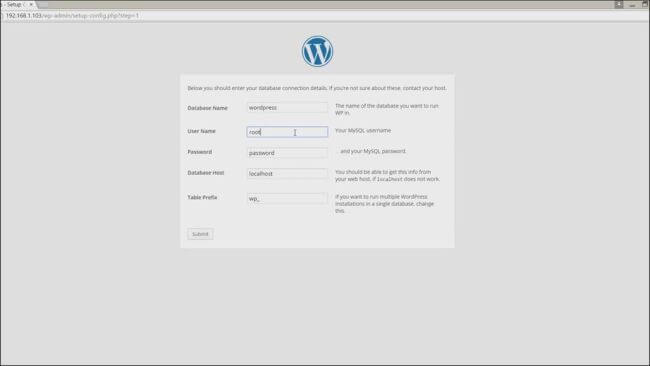This screenshot has width=650, height=366.
Task: Click the 'Your MySQL username' hint text
Action: click(x=363, y=130)
